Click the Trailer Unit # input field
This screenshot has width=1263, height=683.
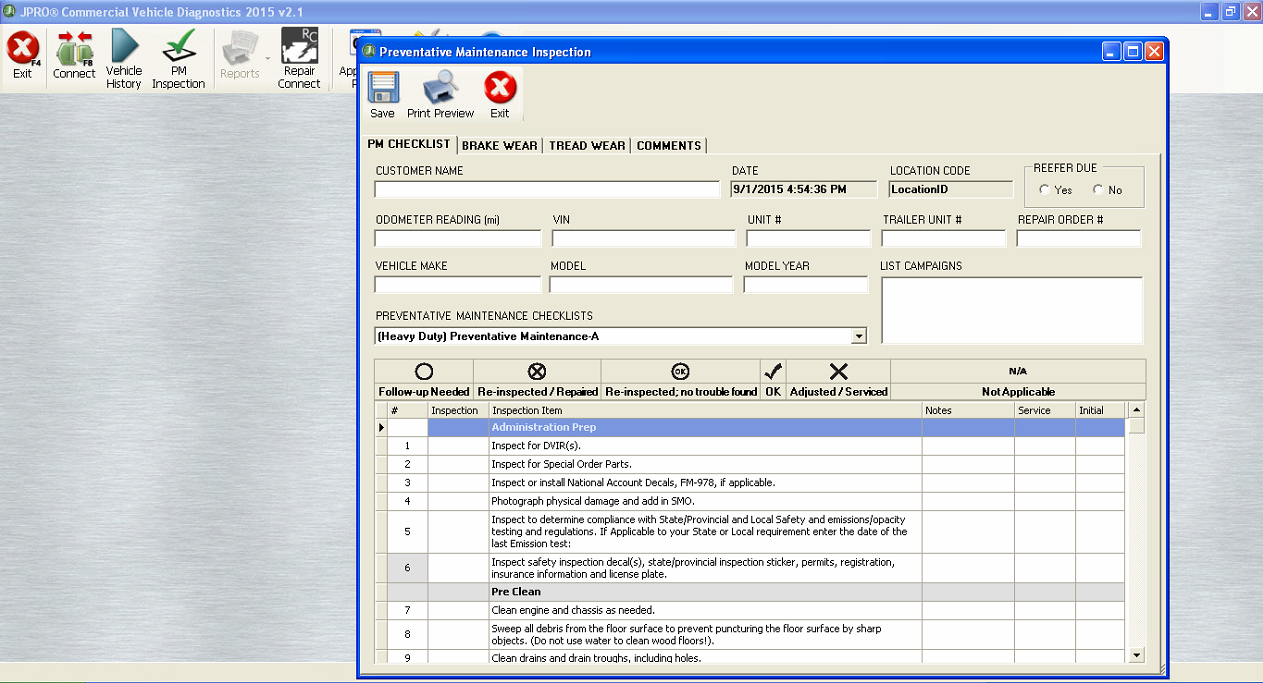(x=944, y=238)
